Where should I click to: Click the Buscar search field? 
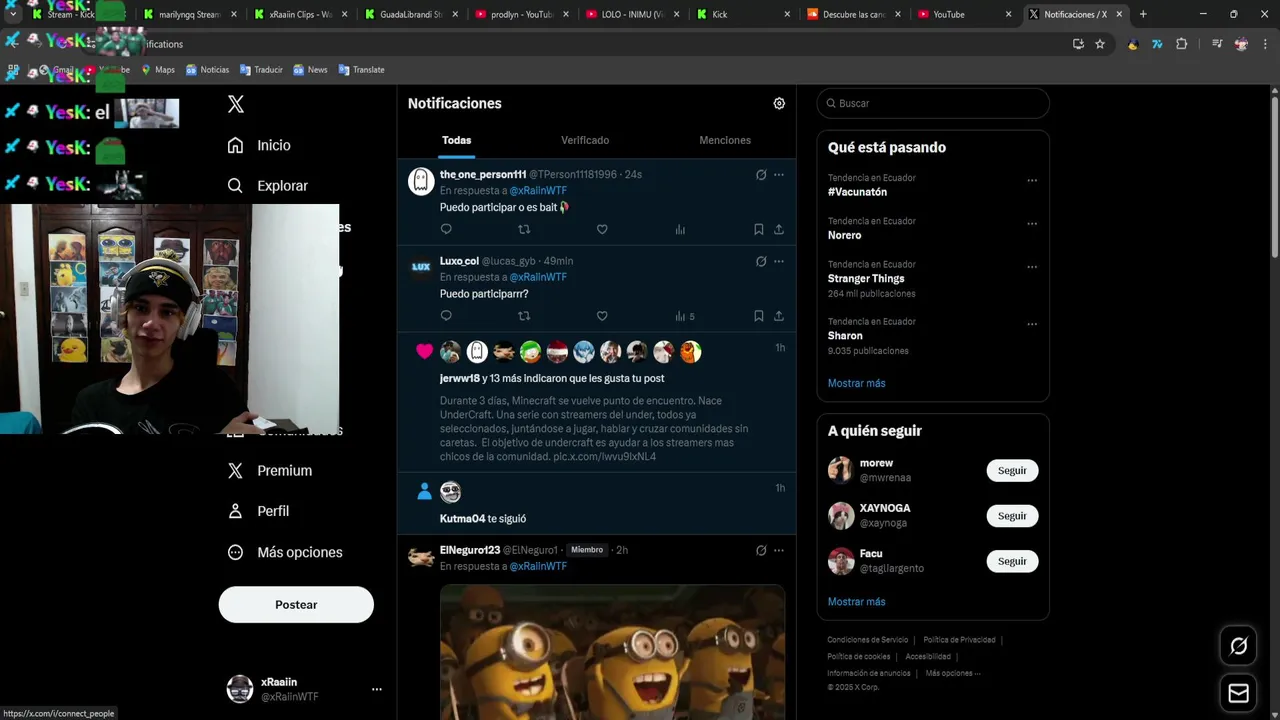pyautogui.click(x=933, y=103)
